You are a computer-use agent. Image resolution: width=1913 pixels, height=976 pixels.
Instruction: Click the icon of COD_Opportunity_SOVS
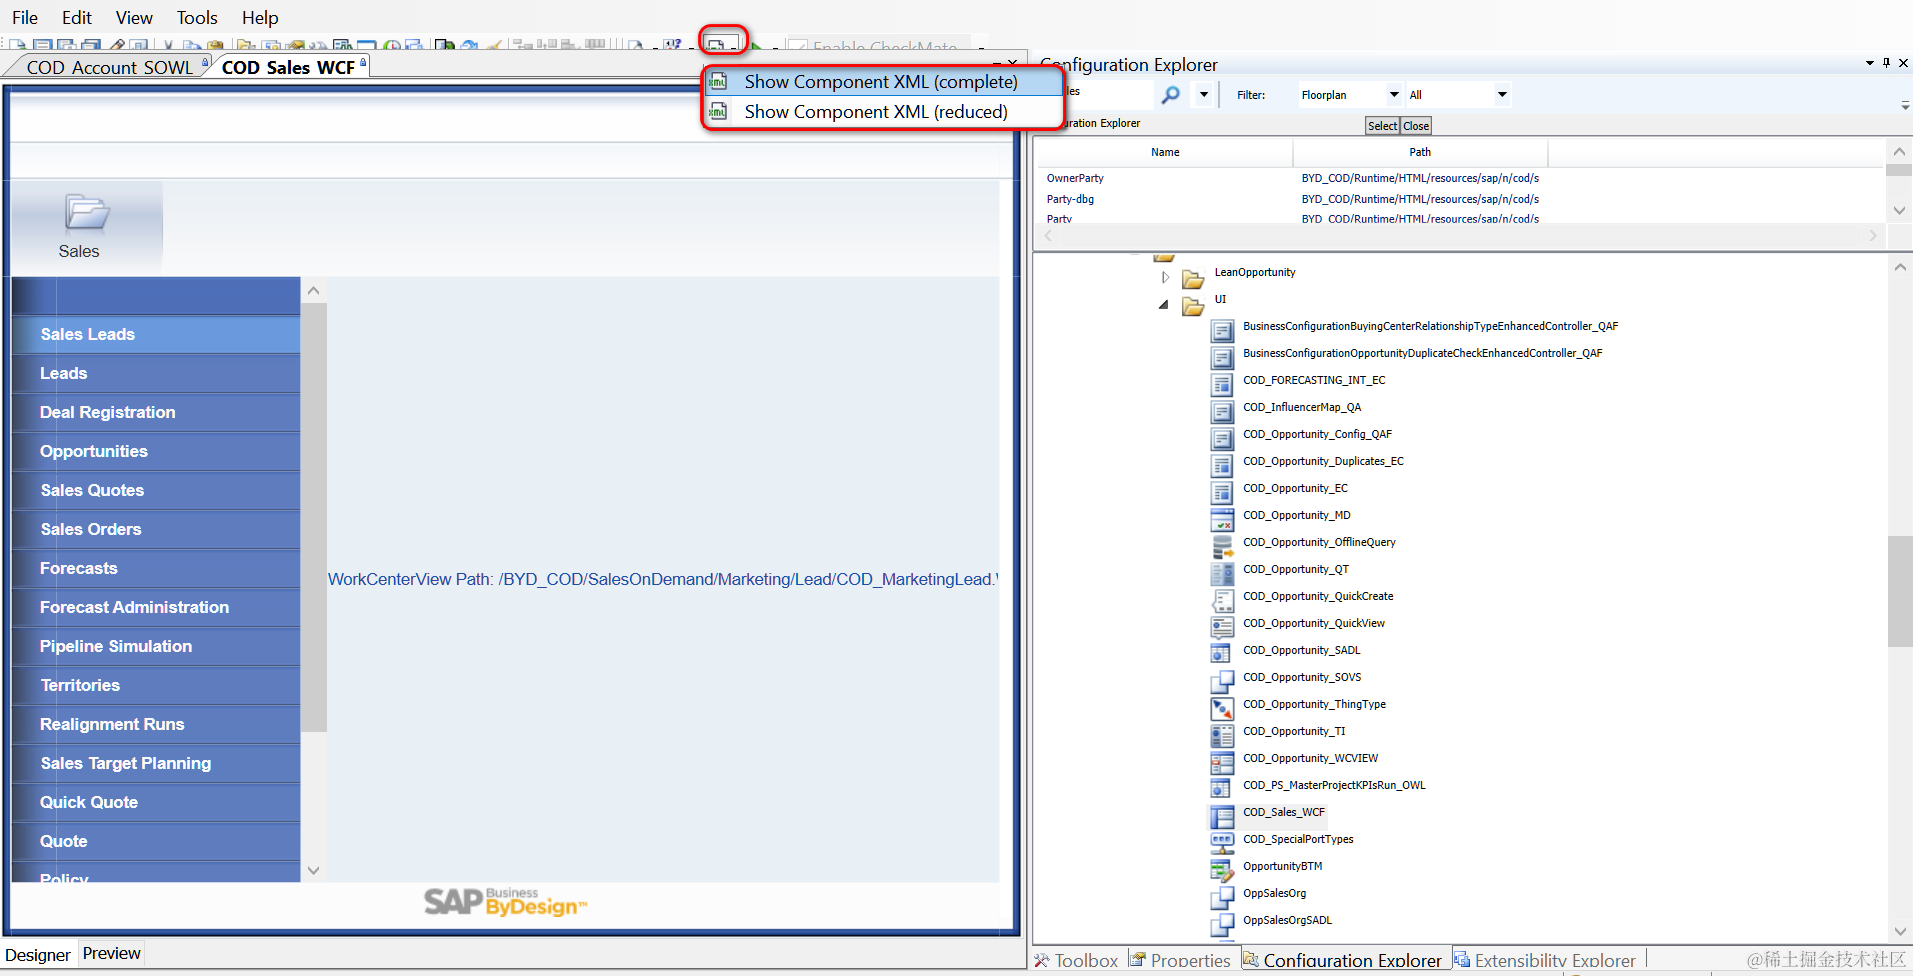tap(1222, 681)
